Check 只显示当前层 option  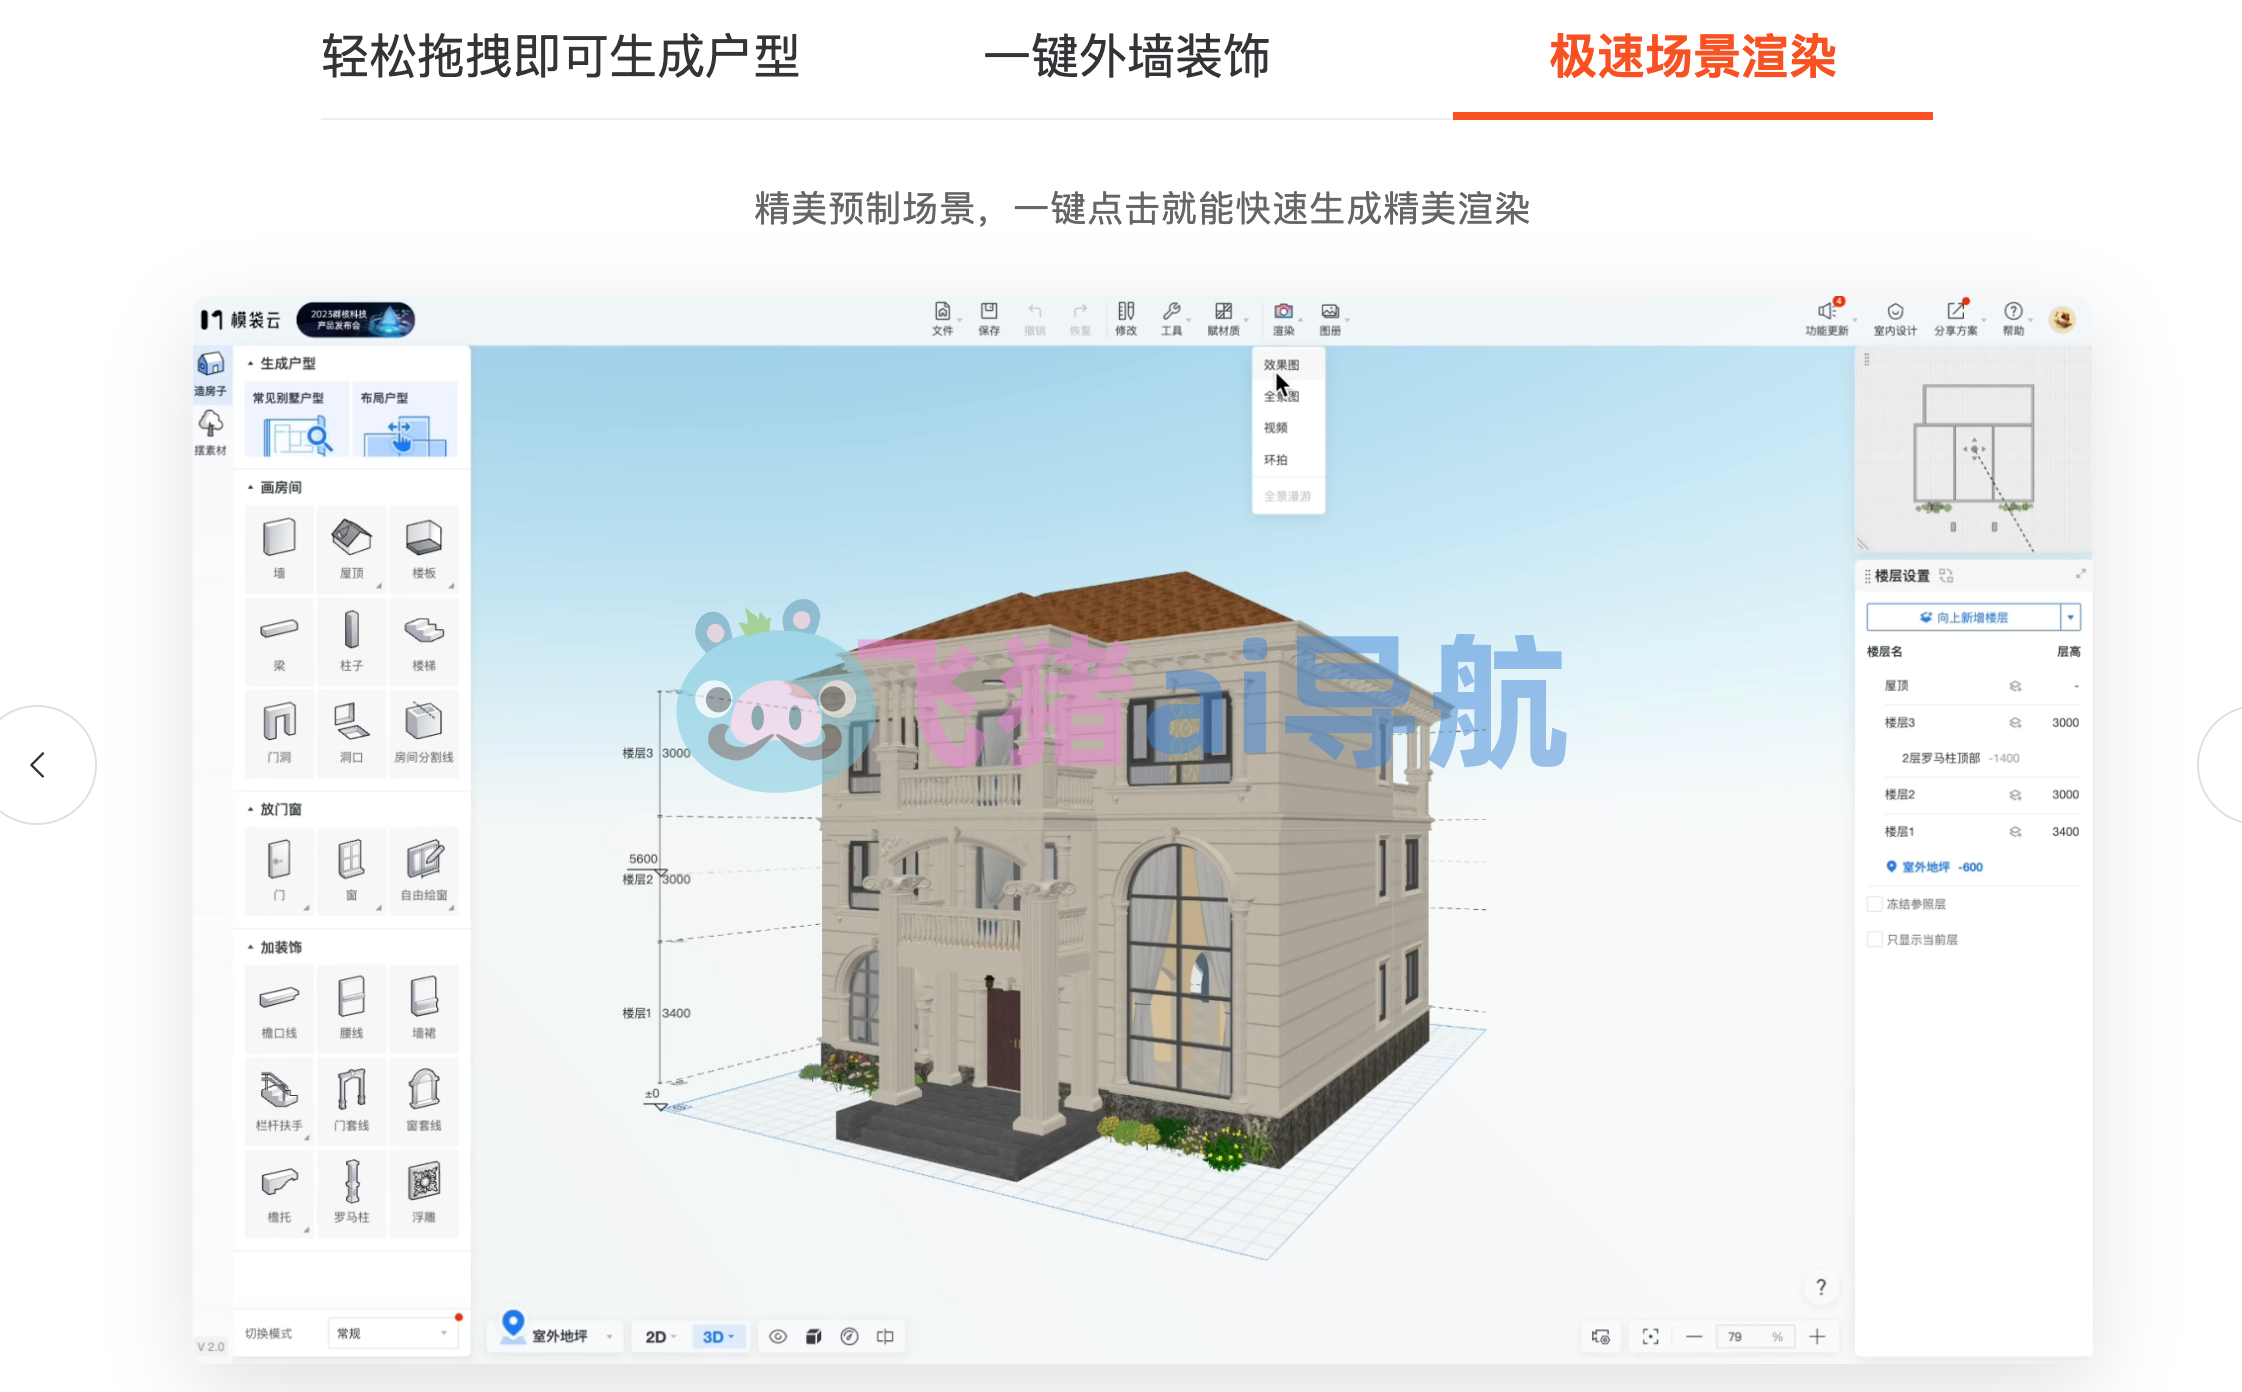pos(1875,939)
